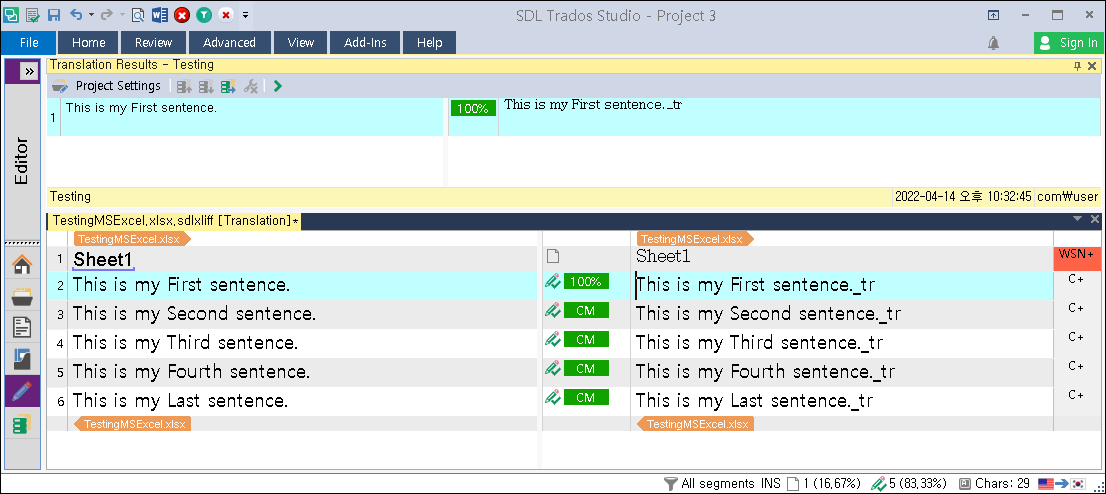Viewport: 1106px width, 494px height.
Task: Click the WSN+ structure label
Action: click(x=1076, y=254)
